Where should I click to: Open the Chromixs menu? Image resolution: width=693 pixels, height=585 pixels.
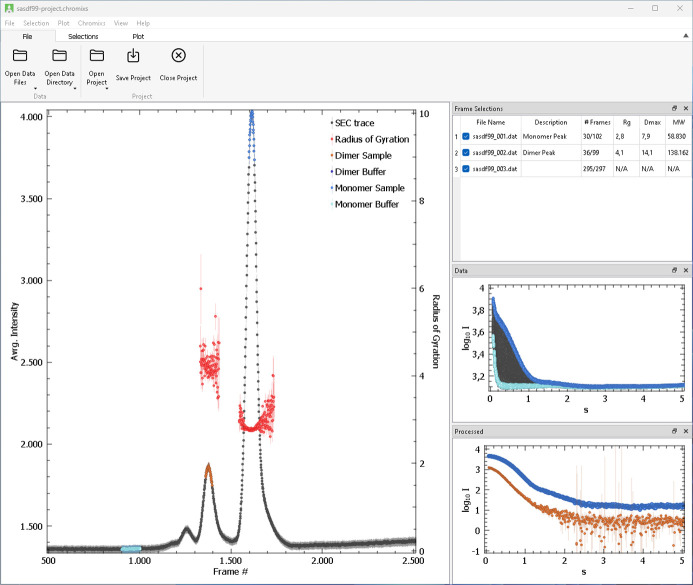pyautogui.click(x=91, y=22)
